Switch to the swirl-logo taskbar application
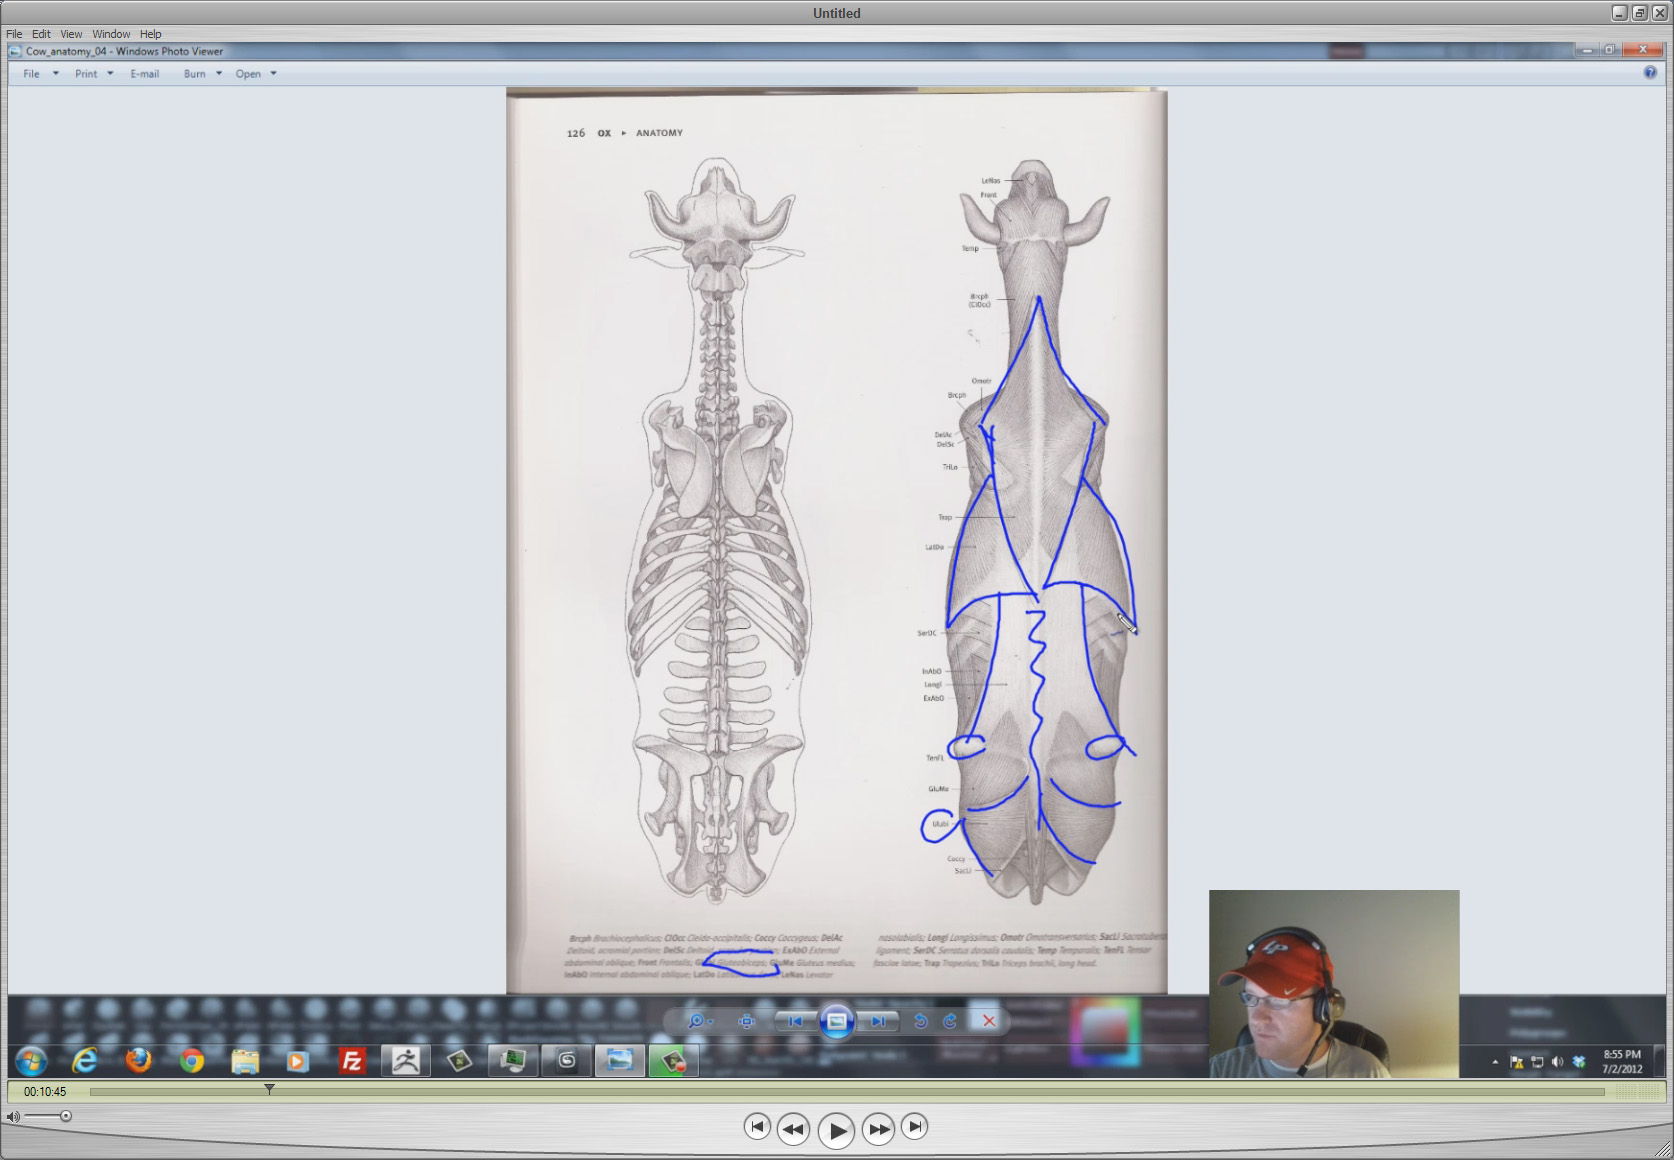1674x1160 pixels. (567, 1060)
